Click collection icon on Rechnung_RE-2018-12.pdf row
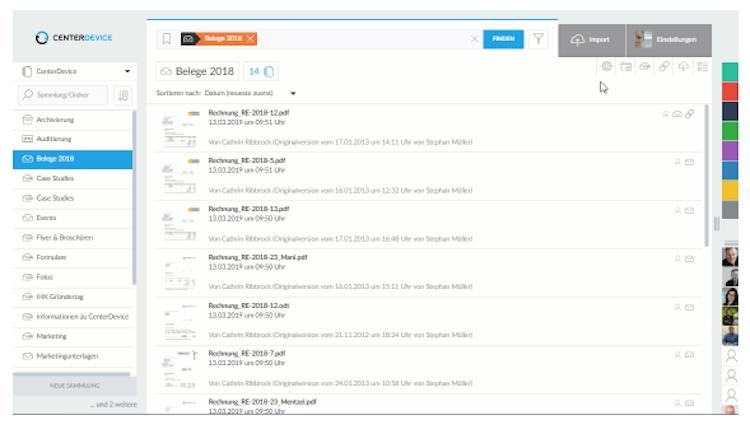 [677, 114]
